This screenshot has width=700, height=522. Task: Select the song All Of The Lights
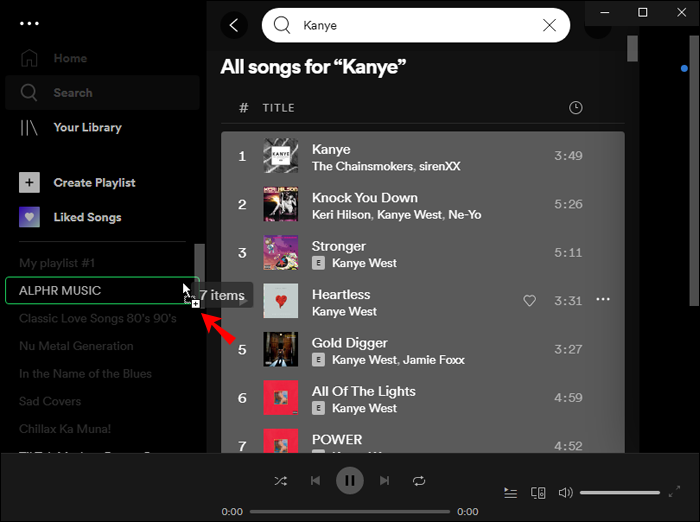click(x=423, y=398)
